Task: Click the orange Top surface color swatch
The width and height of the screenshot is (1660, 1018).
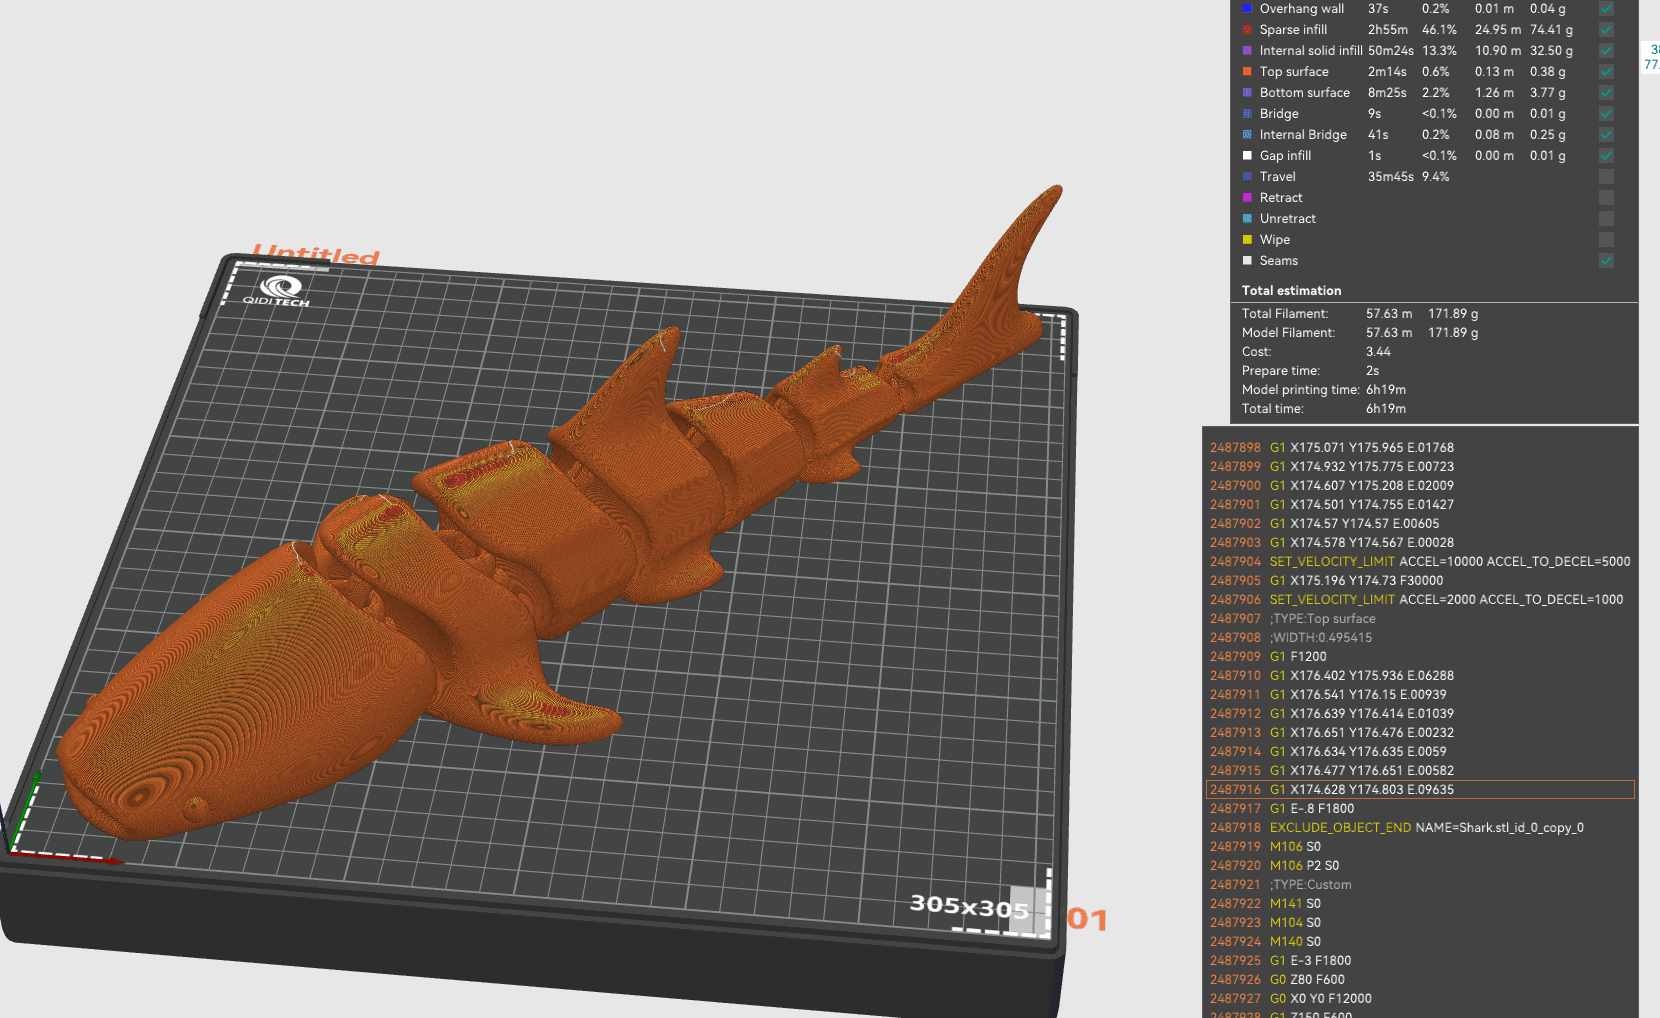Action: [1247, 71]
